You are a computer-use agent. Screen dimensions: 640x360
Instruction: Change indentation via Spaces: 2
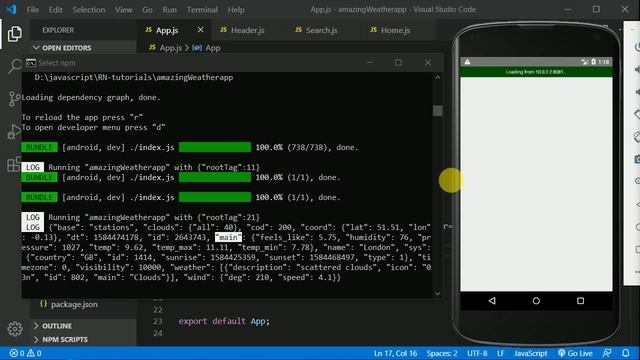(442, 353)
